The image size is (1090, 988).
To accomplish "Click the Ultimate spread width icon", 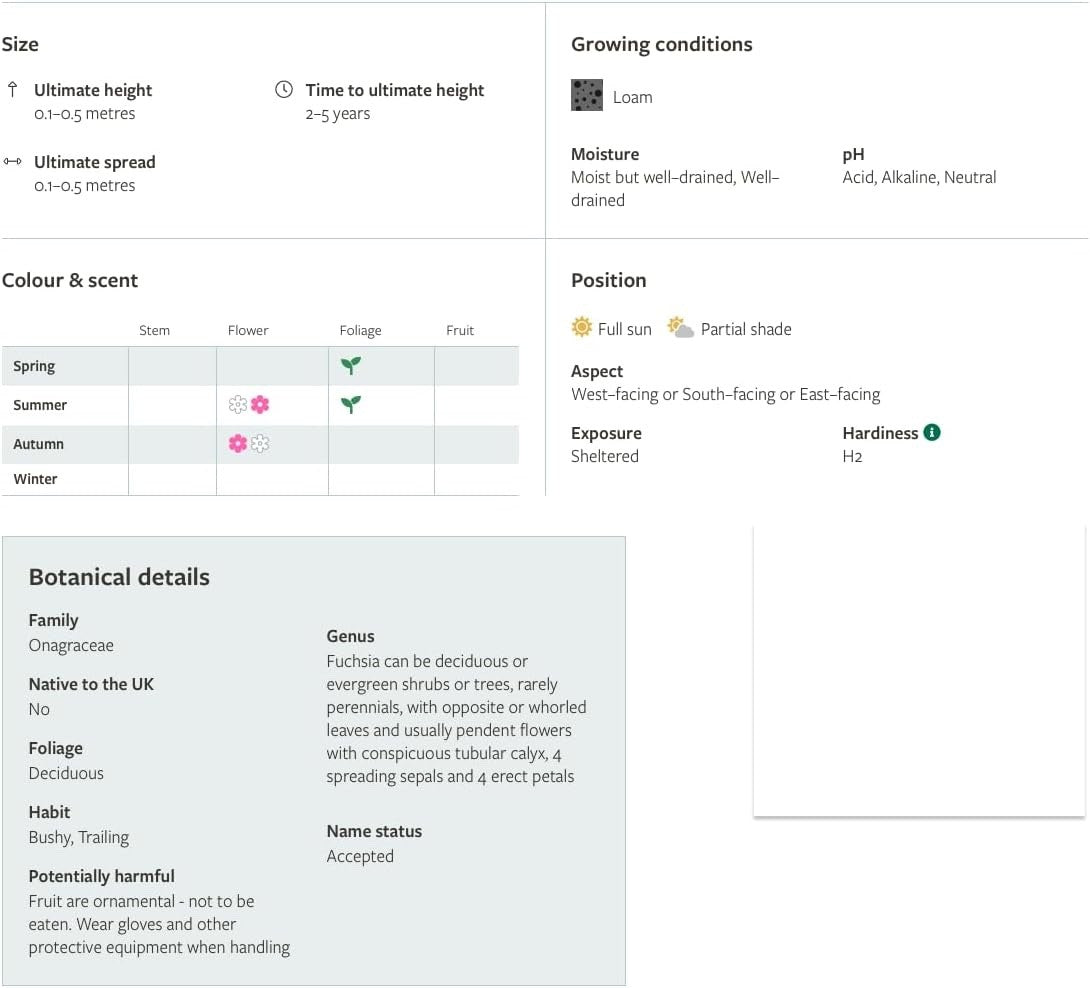I will pyautogui.click(x=13, y=161).
